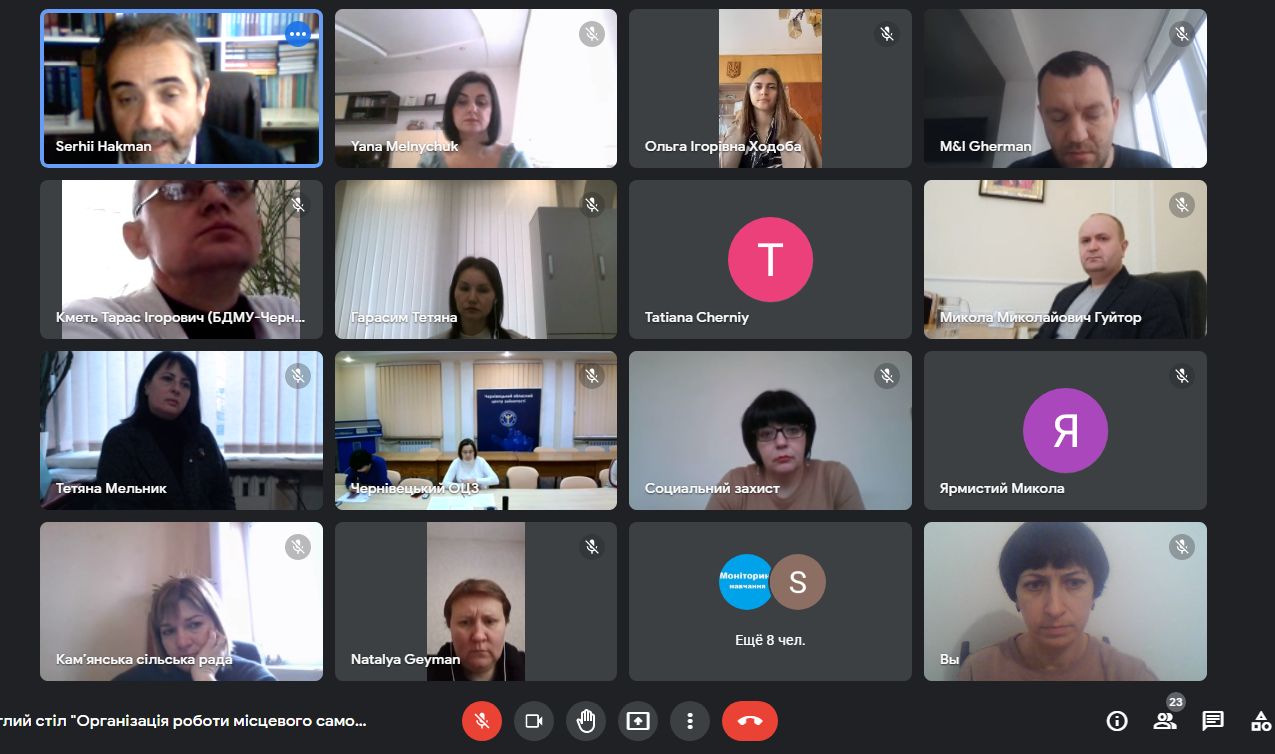Open the activities shapes icon
The width and height of the screenshot is (1275, 754).
click(x=1261, y=721)
